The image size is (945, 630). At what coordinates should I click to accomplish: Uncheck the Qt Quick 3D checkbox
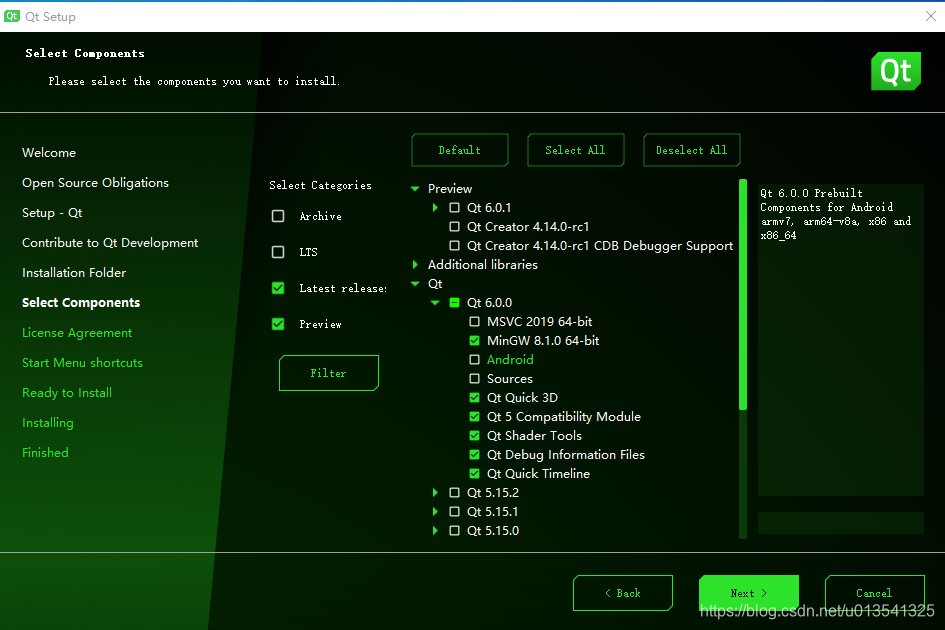[474, 397]
